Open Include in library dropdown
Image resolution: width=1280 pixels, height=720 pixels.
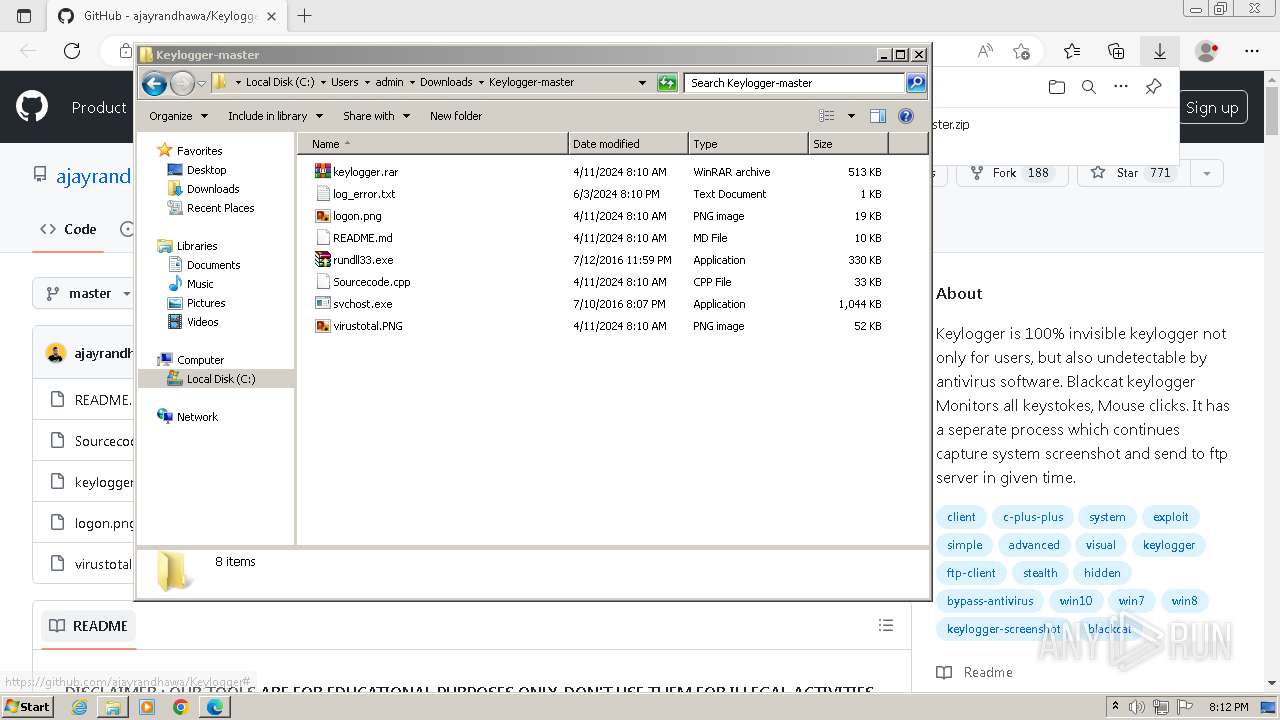(275, 116)
